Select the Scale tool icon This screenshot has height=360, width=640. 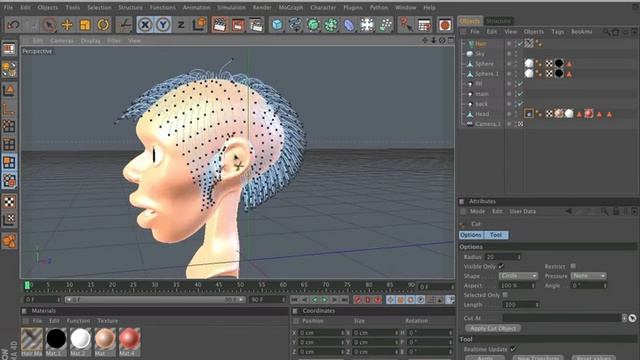coord(85,25)
